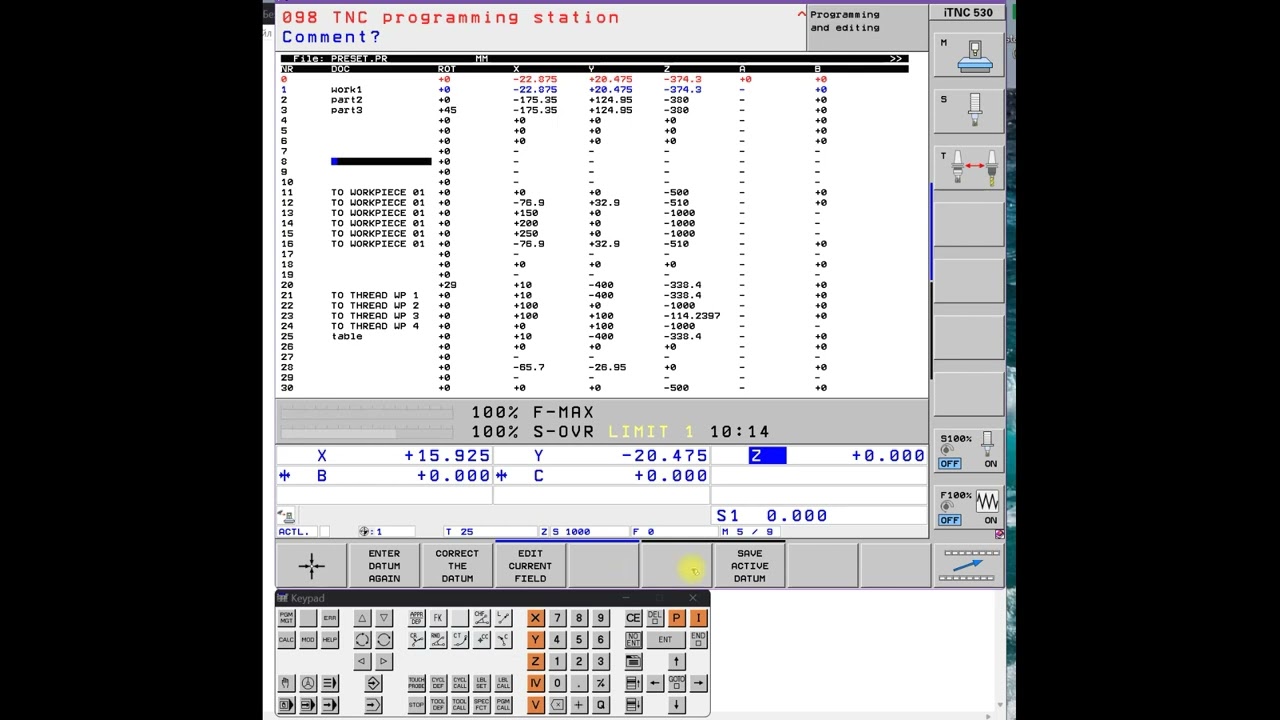Click the orange Z axis key
Viewport: 1280px width, 720px height.
point(536,661)
